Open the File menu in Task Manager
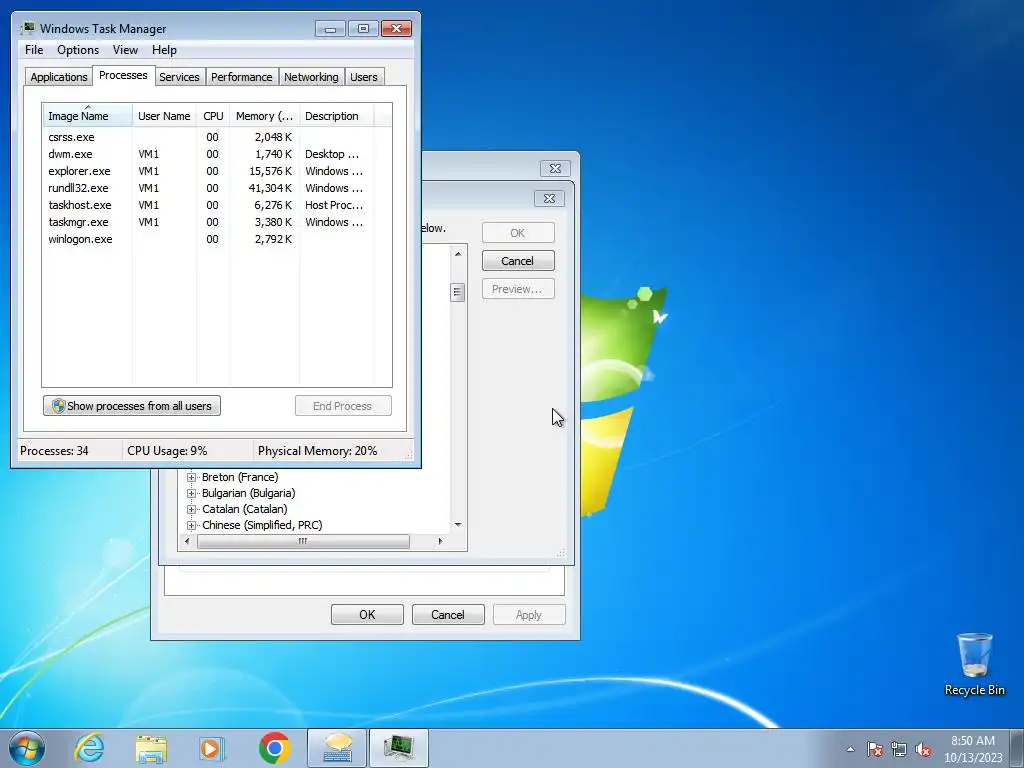The image size is (1024, 768). 34,50
